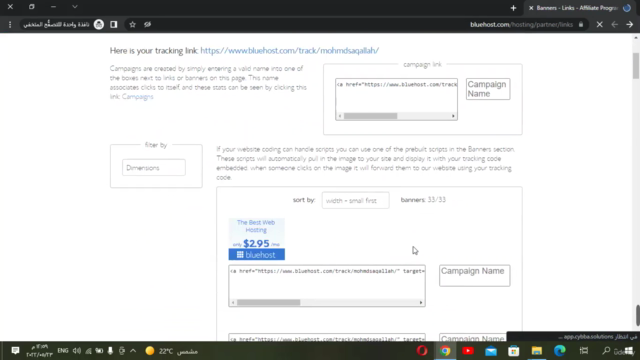Click the right-pointing navigation arrow
This screenshot has width=640, height=360.
tap(630, 24)
